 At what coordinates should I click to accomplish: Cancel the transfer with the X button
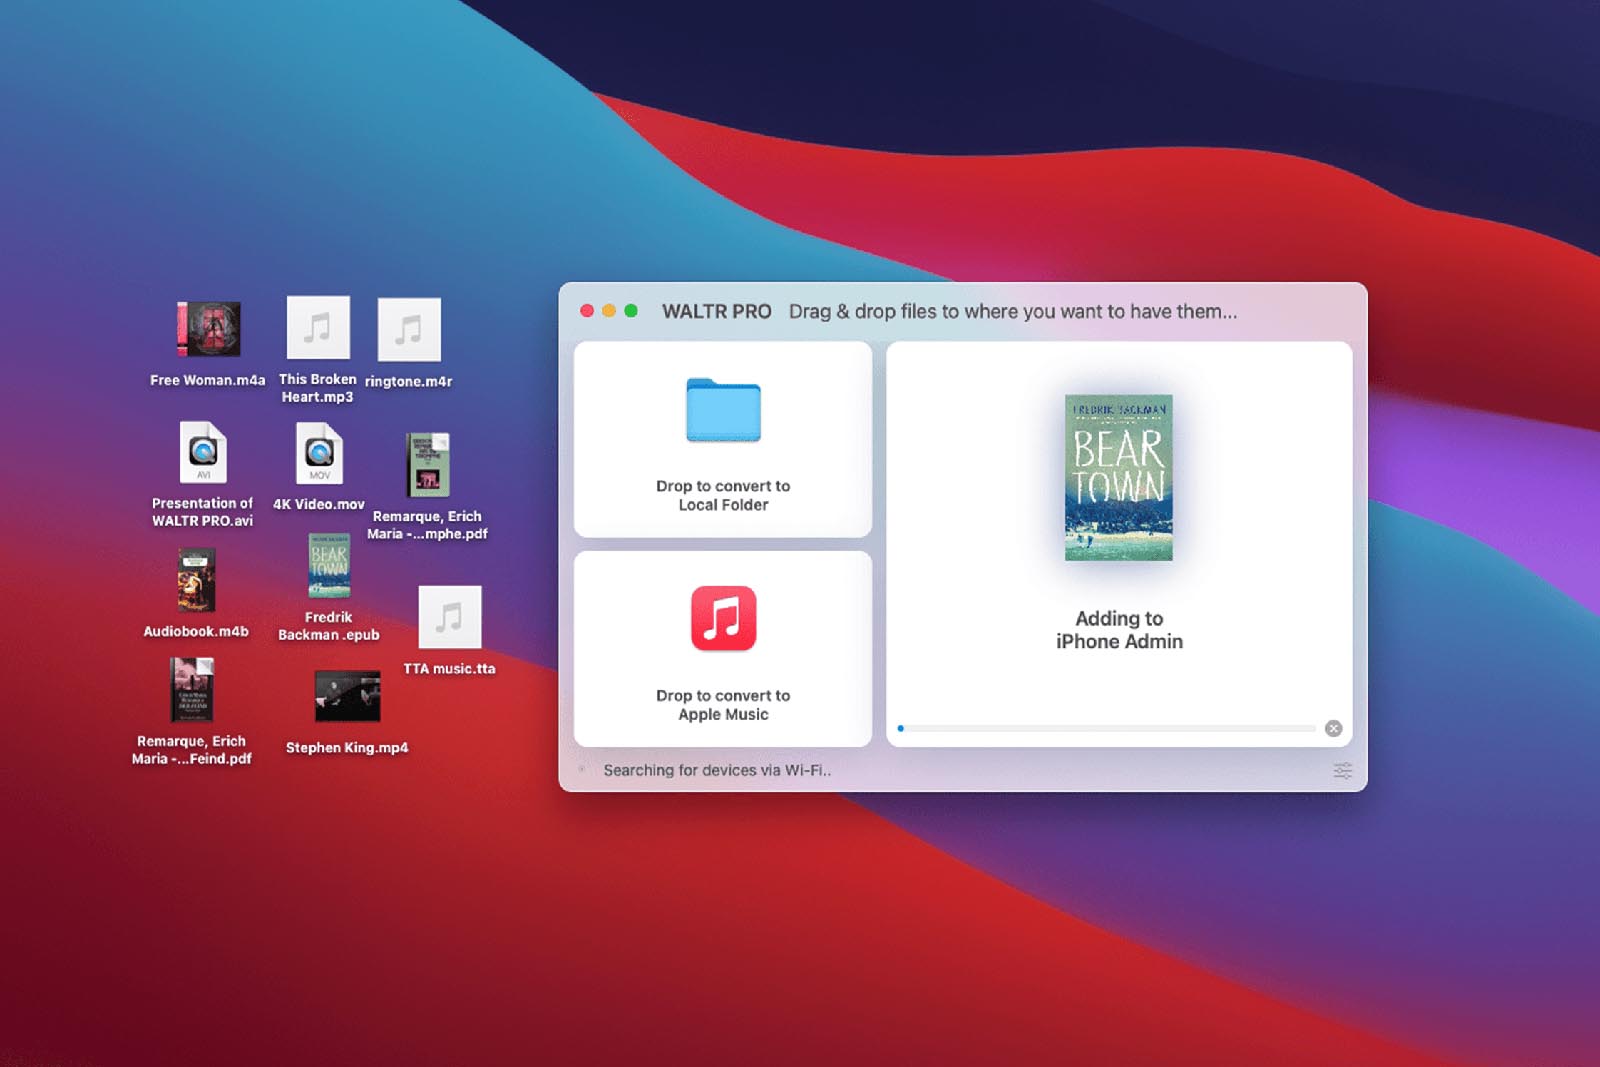pyautogui.click(x=1333, y=728)
